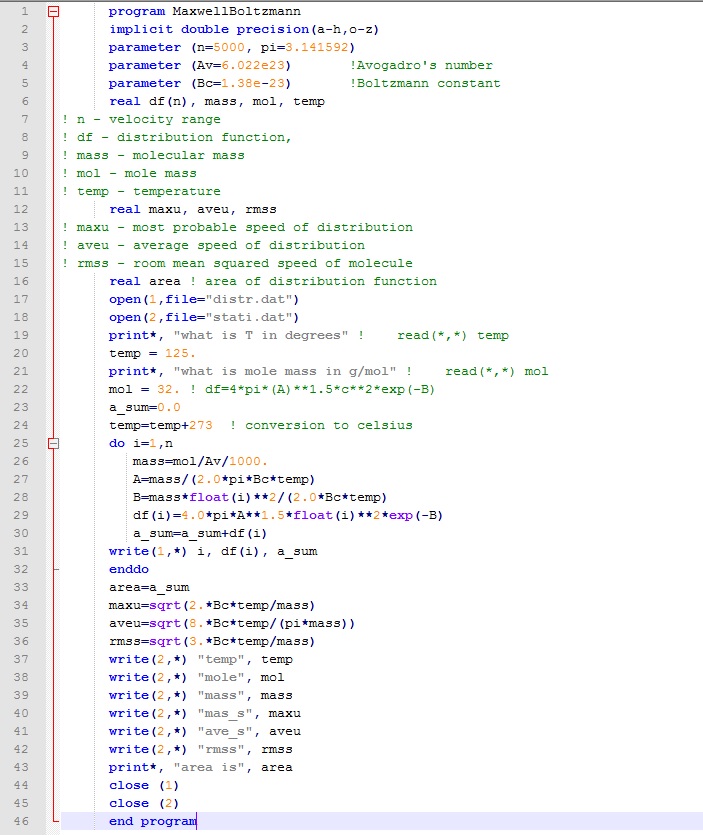Screen dimensions: 703x835
Task: Click the 'df - distribution function' comment
Action: click(x=176, y=137)
